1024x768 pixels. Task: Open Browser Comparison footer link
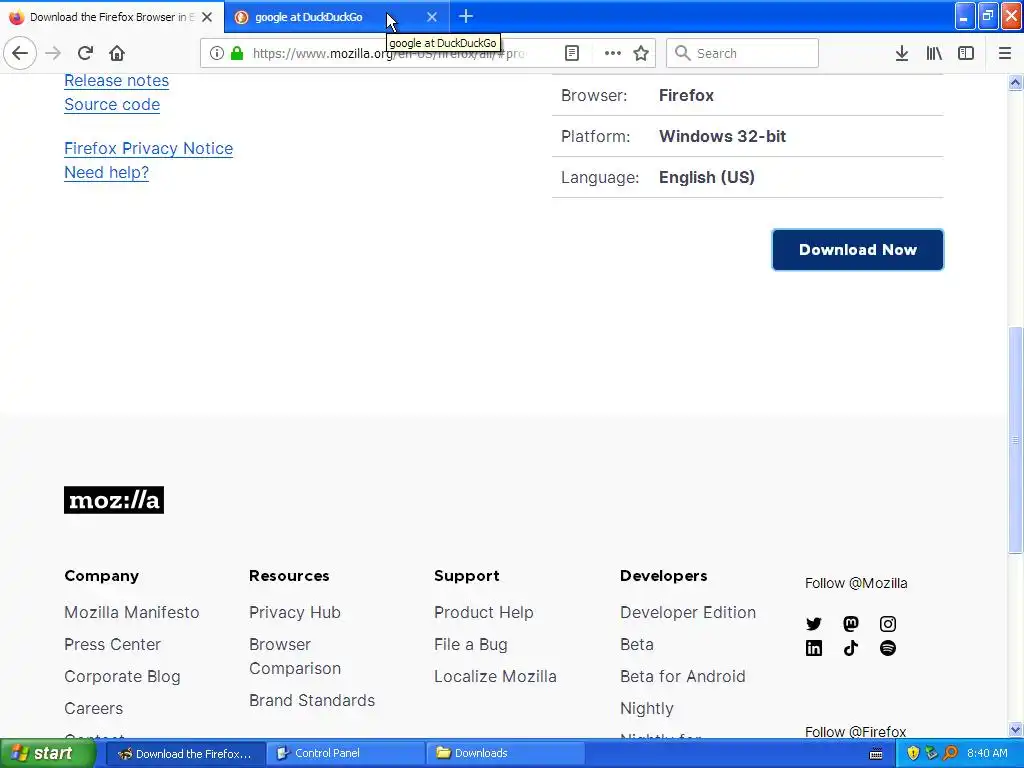(x=295, y=656)
